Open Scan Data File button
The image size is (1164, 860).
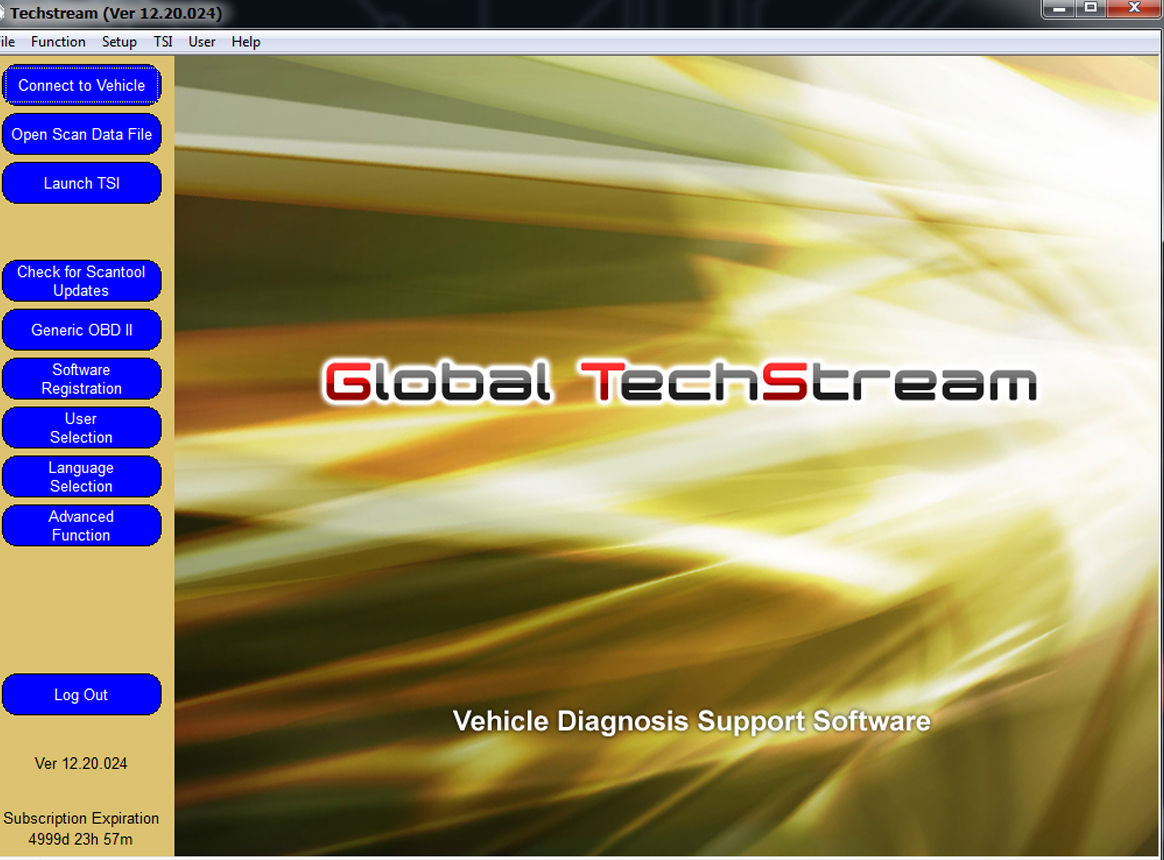(x=82, y=134)
